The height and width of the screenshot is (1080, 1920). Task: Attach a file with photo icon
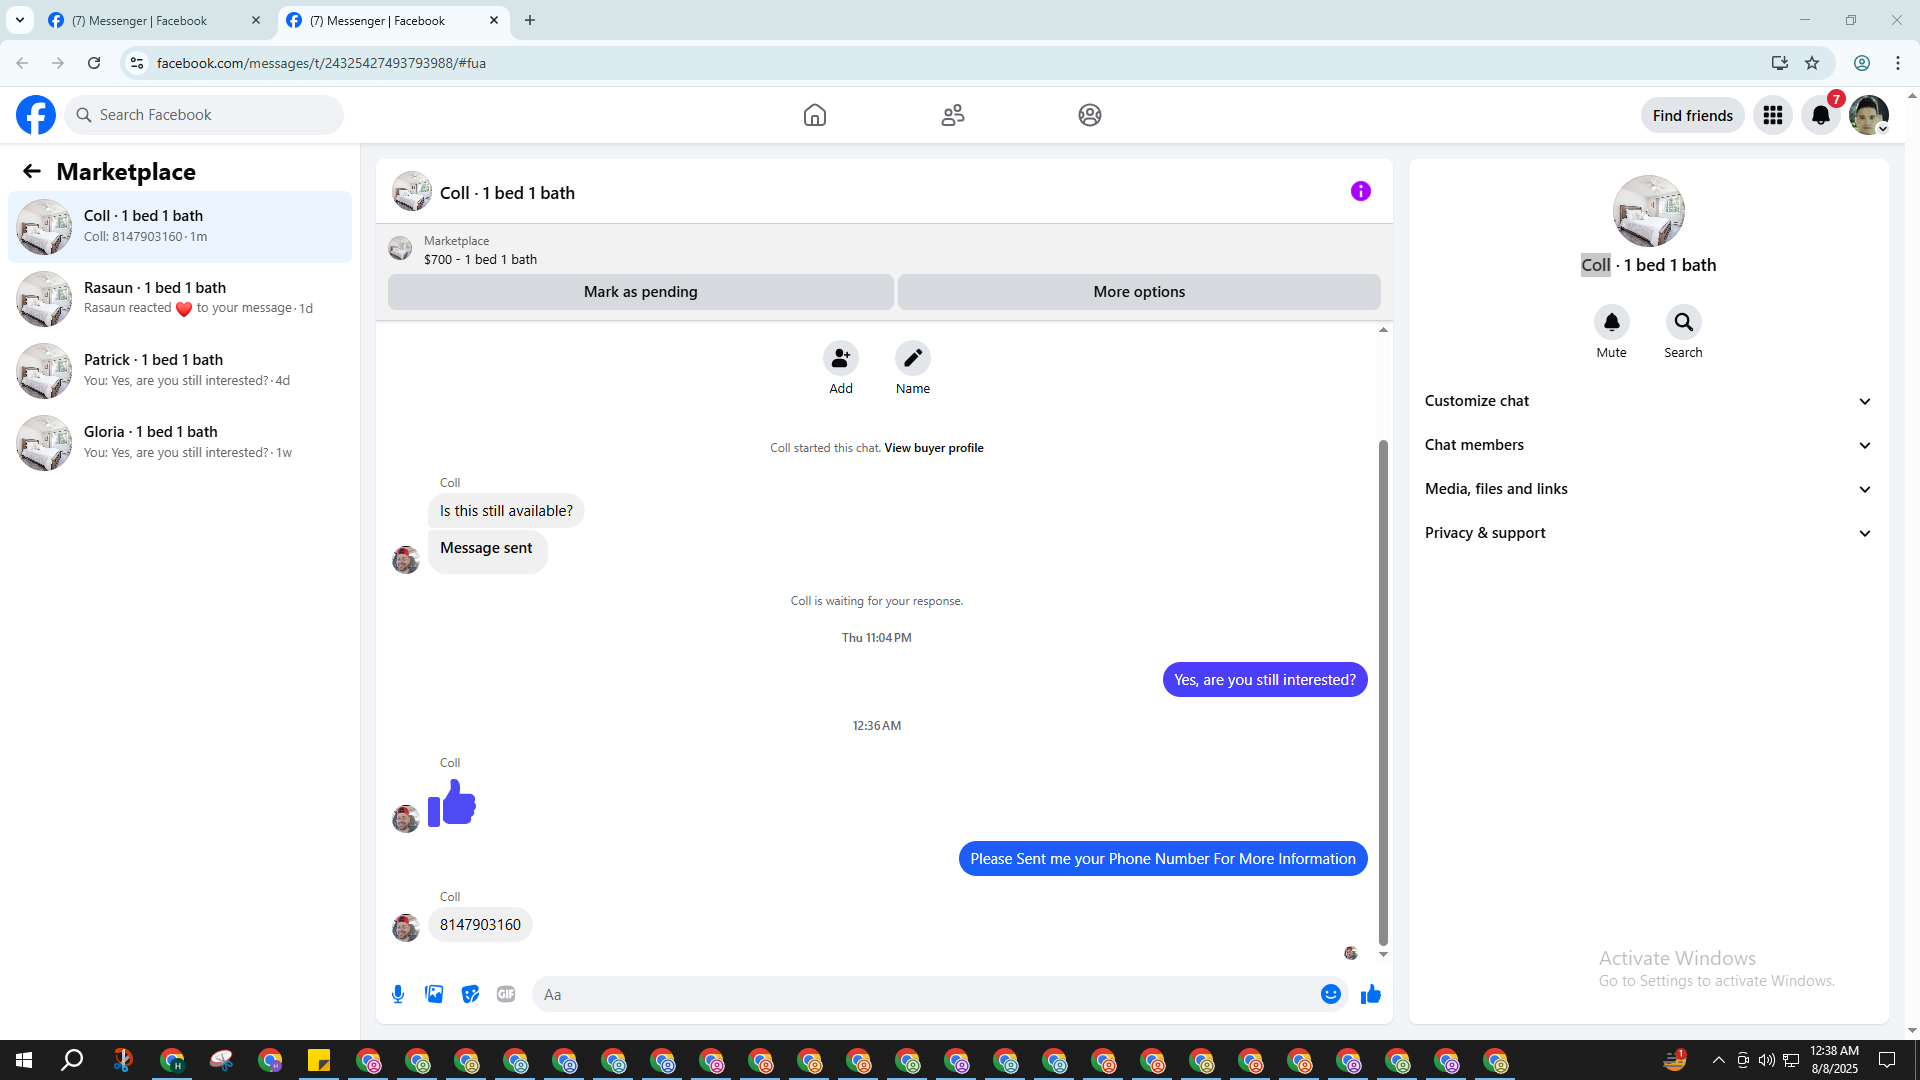pyautogui.click(x=434, y=994)
